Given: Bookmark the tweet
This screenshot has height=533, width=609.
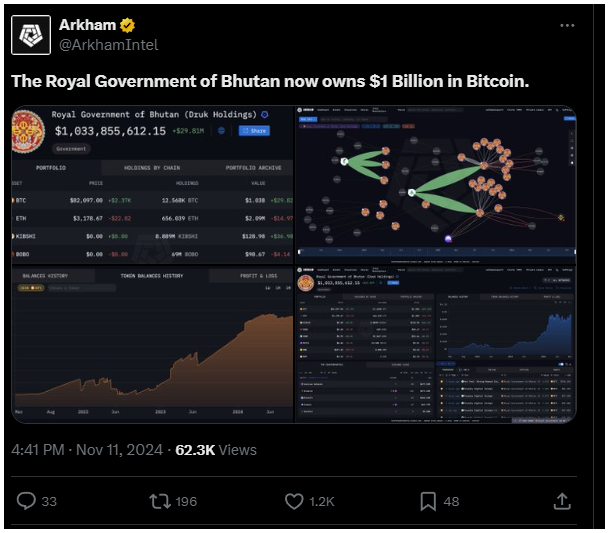Looking at the screenshot, I should coord(428,501).
